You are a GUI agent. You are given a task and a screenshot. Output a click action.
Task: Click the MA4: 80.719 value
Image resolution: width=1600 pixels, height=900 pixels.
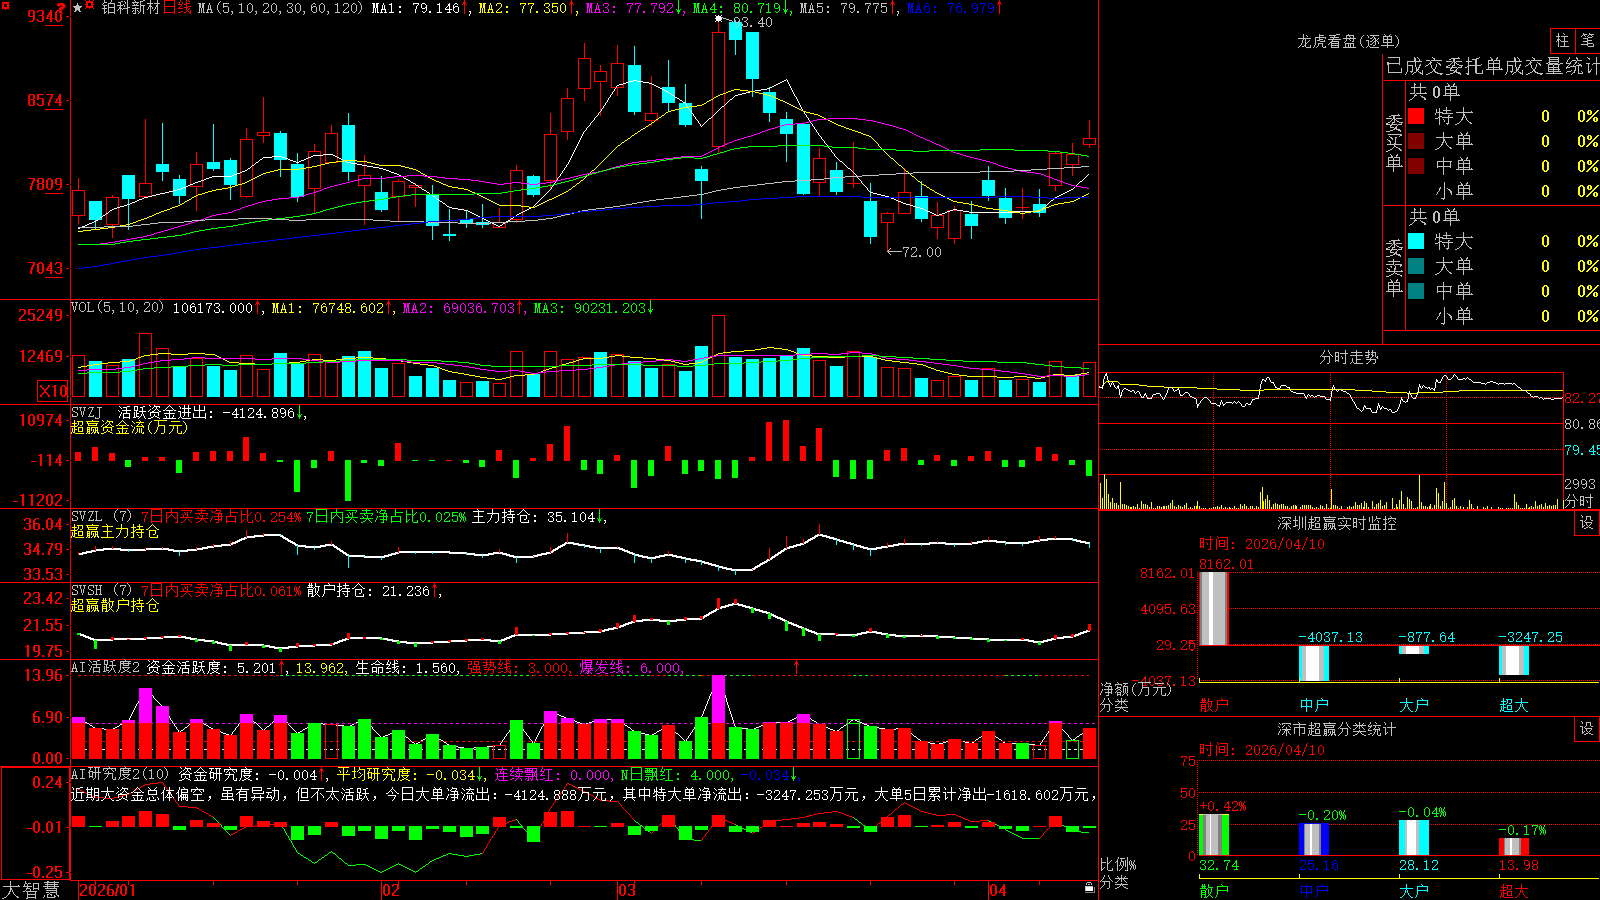(x=741, y=8)
